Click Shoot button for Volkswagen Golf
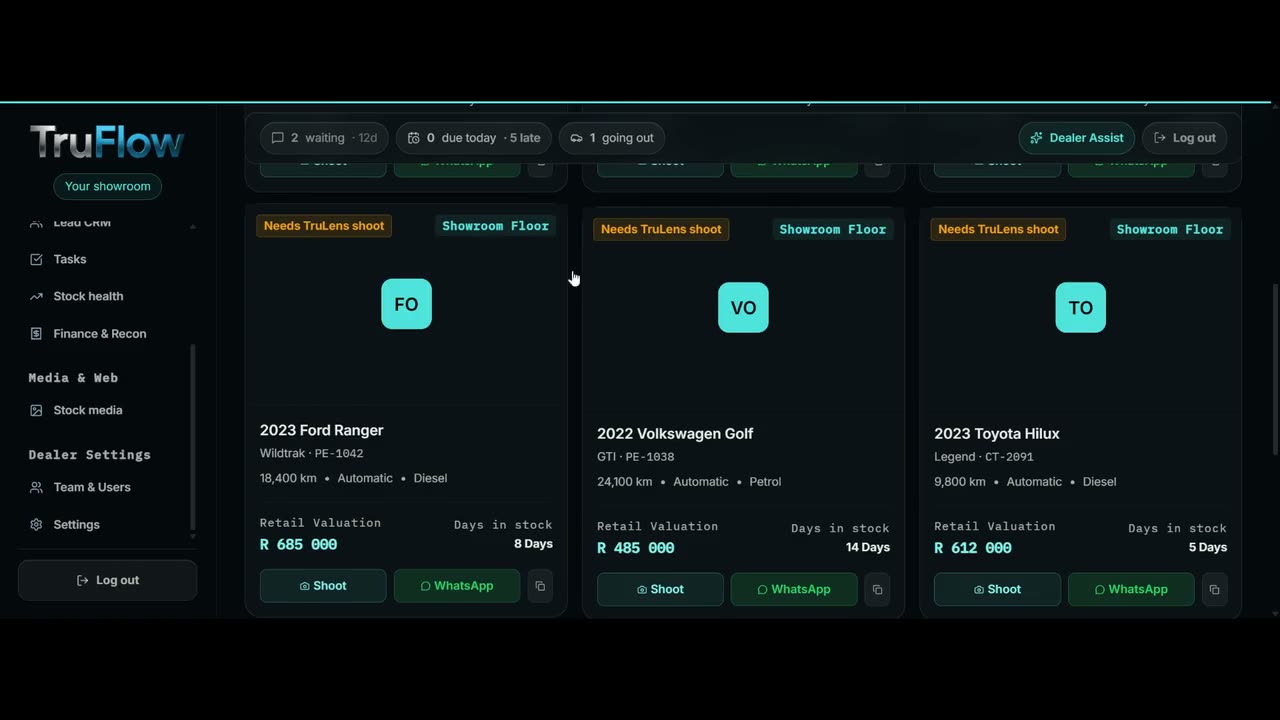 [660, 589]
